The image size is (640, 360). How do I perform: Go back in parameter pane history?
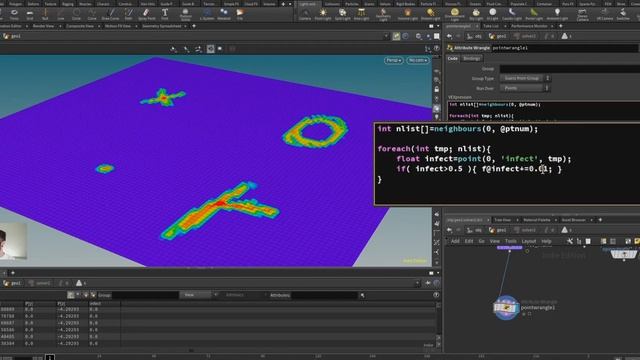tap(449, 36)
